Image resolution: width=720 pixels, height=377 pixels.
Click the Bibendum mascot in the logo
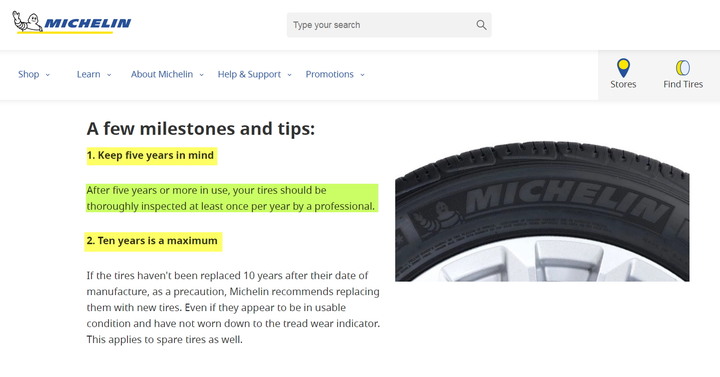click(x=27, y=21)
